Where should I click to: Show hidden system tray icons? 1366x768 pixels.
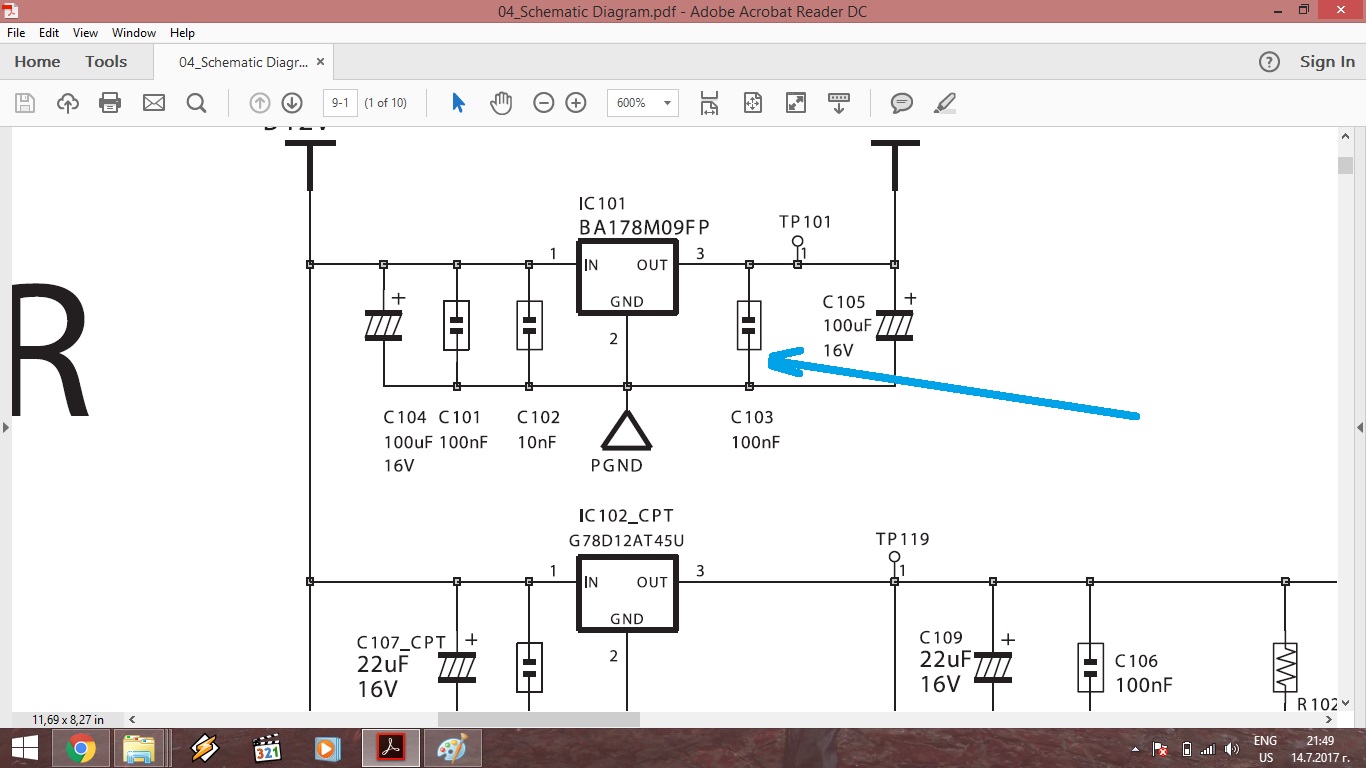(x=1135, y=749)
